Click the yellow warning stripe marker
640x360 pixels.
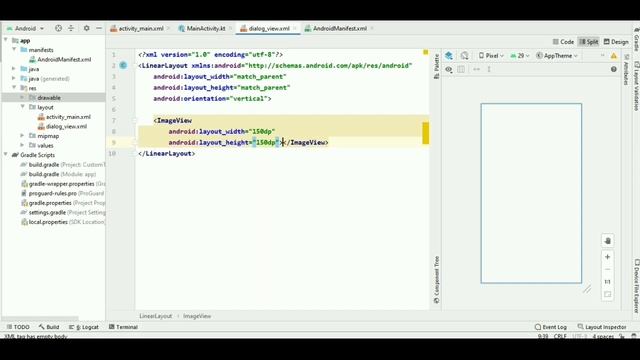click(426, 133)
